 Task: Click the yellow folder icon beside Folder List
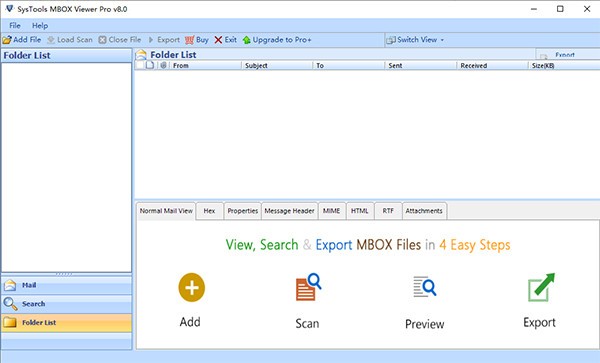click(x=10, y=323)
